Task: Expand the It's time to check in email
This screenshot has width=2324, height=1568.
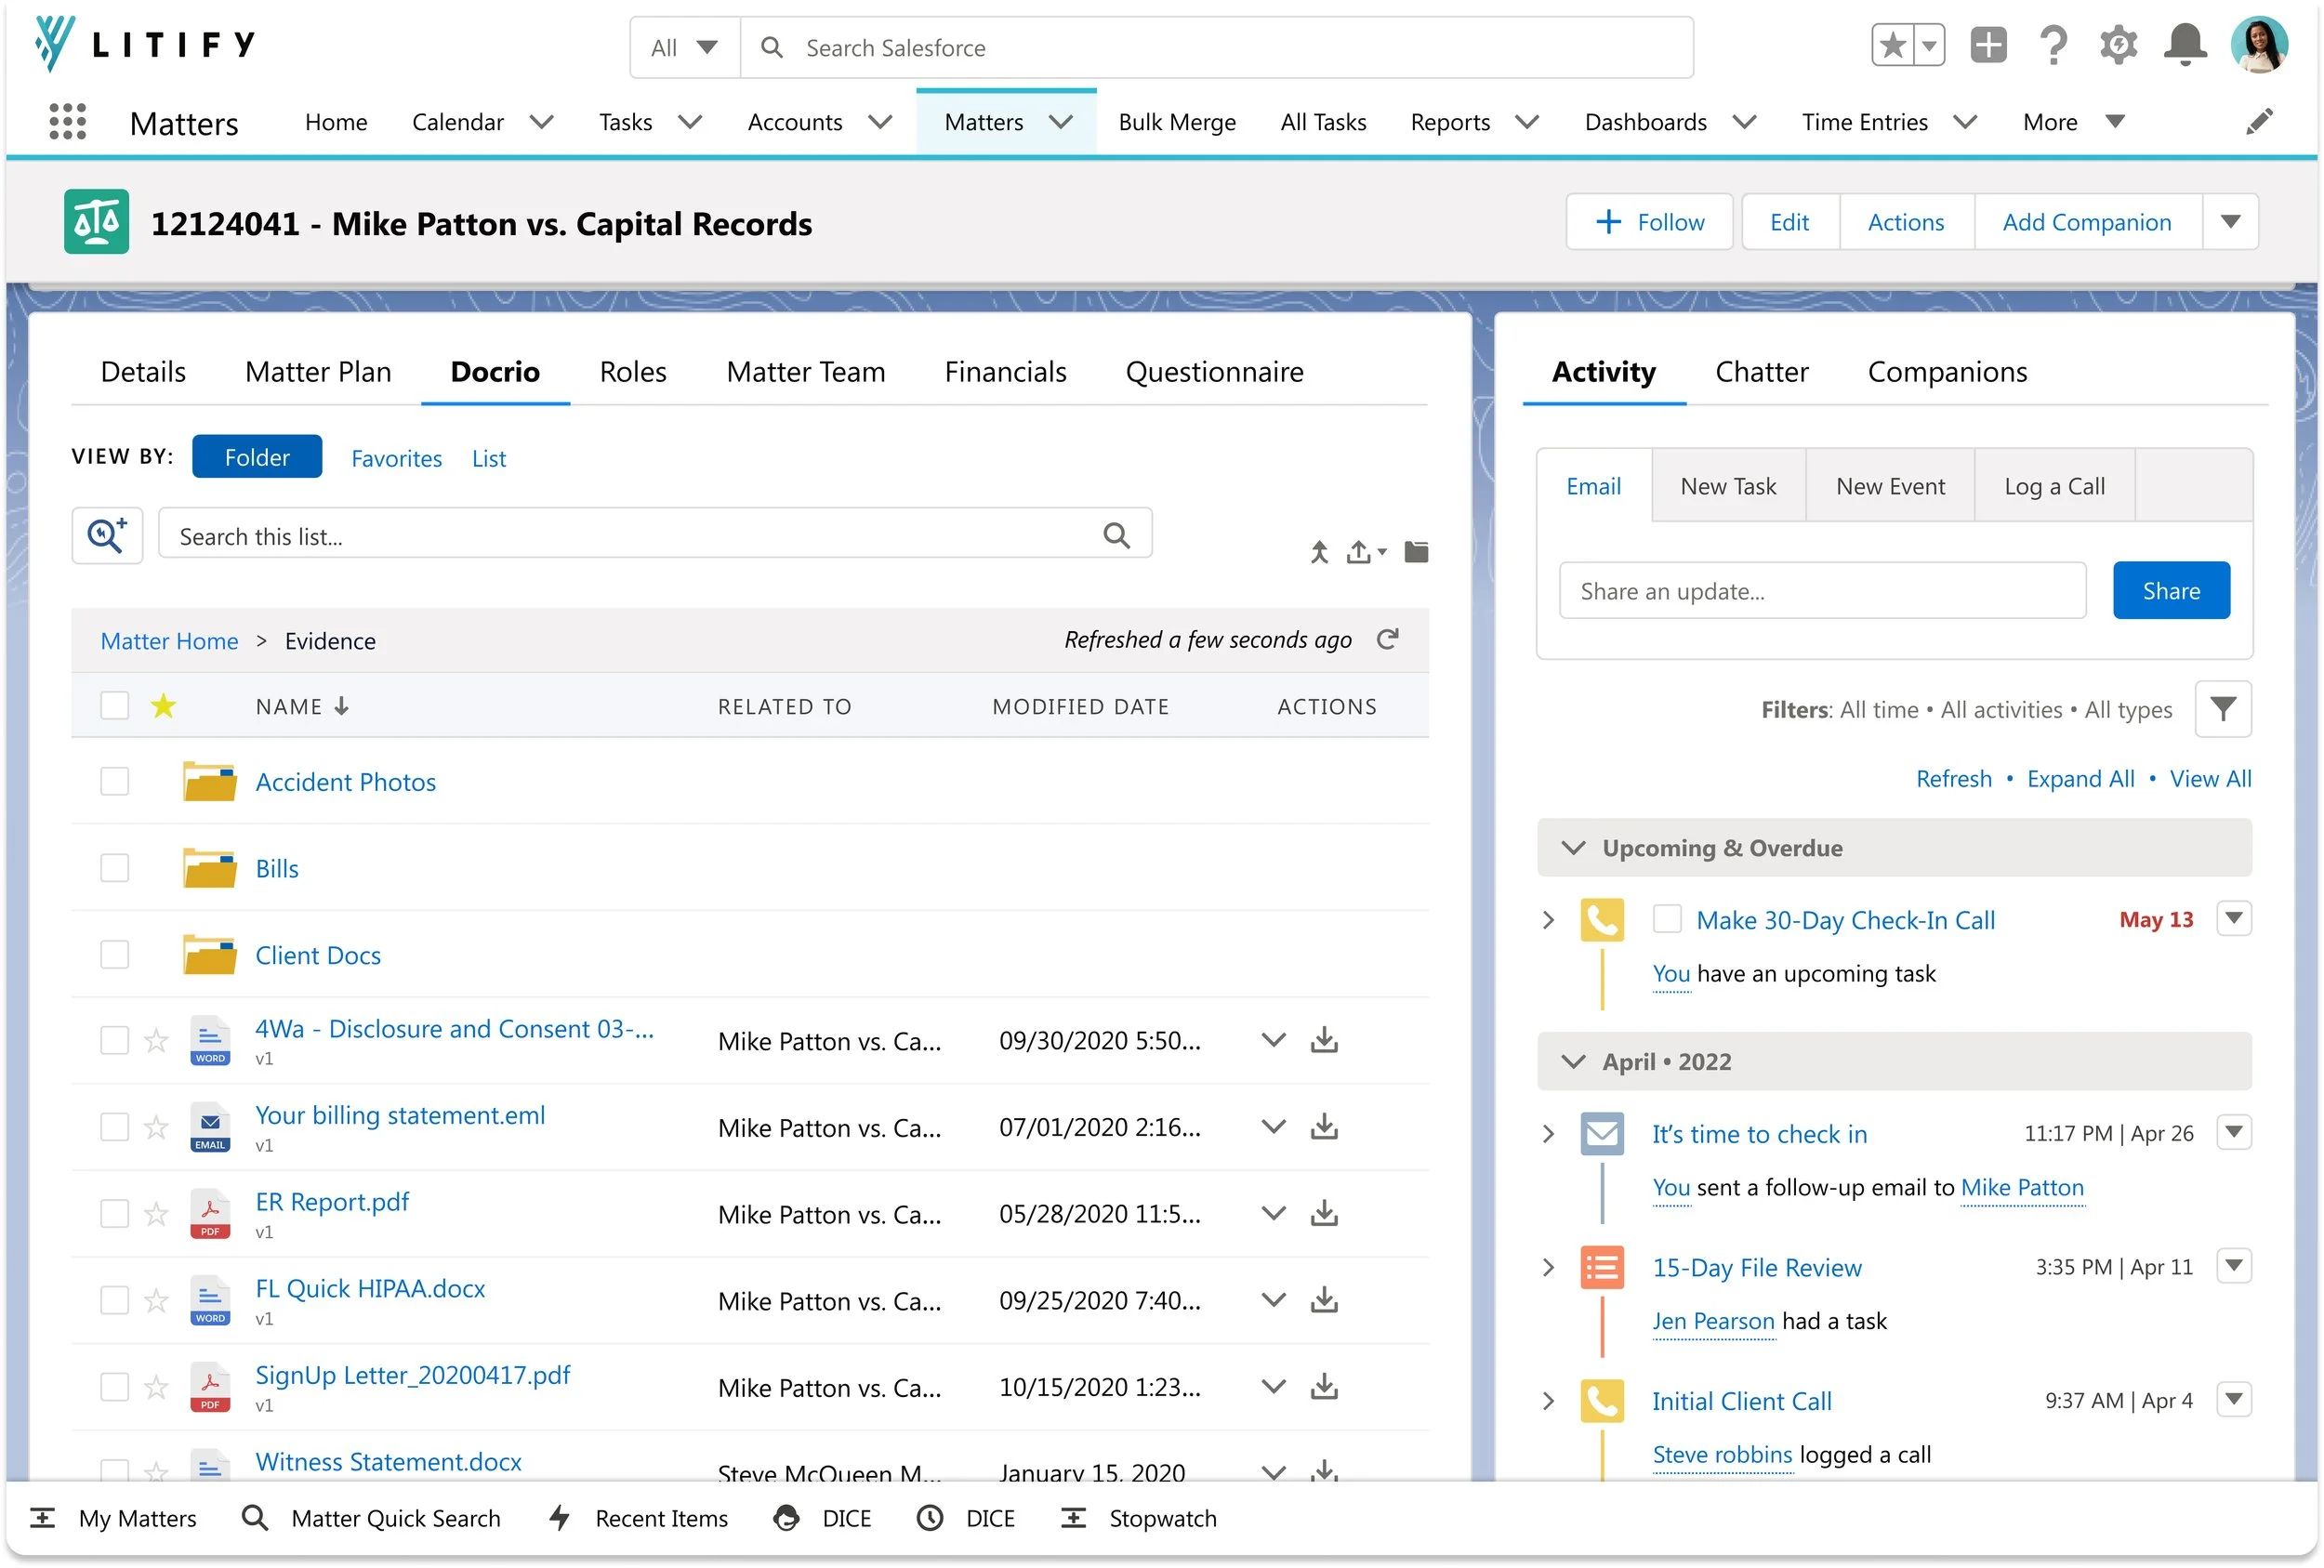Action: click(x=1548, y=1134)
